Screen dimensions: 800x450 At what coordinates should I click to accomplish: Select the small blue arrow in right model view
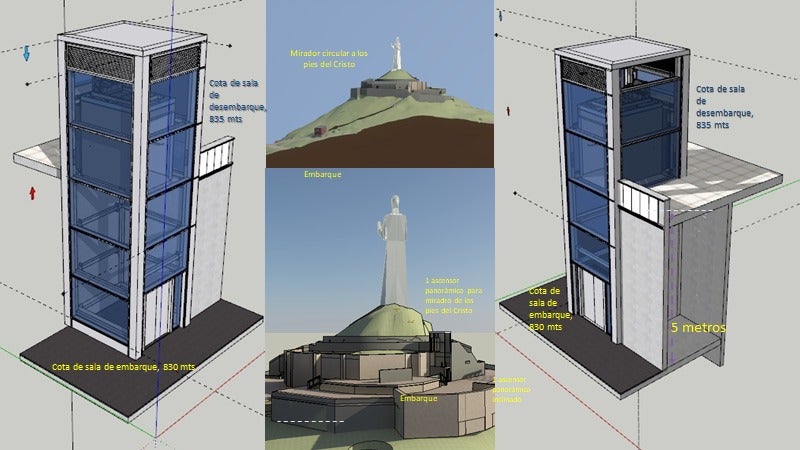[x=501, y=16]
